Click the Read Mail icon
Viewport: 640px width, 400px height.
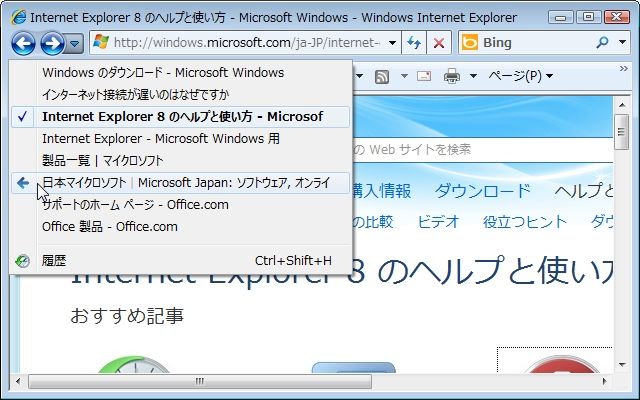[x=424, y=76]
